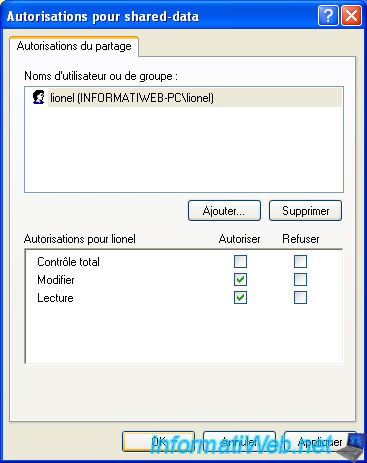This screenshot has width=367, height=463.
Task: Confirm with the OK button
Action: tap(159, 442)
